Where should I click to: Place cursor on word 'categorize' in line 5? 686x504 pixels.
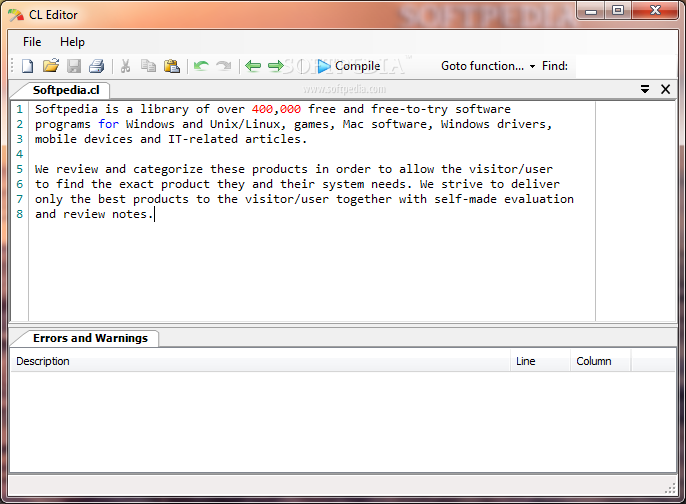click(x=168, y=169)
